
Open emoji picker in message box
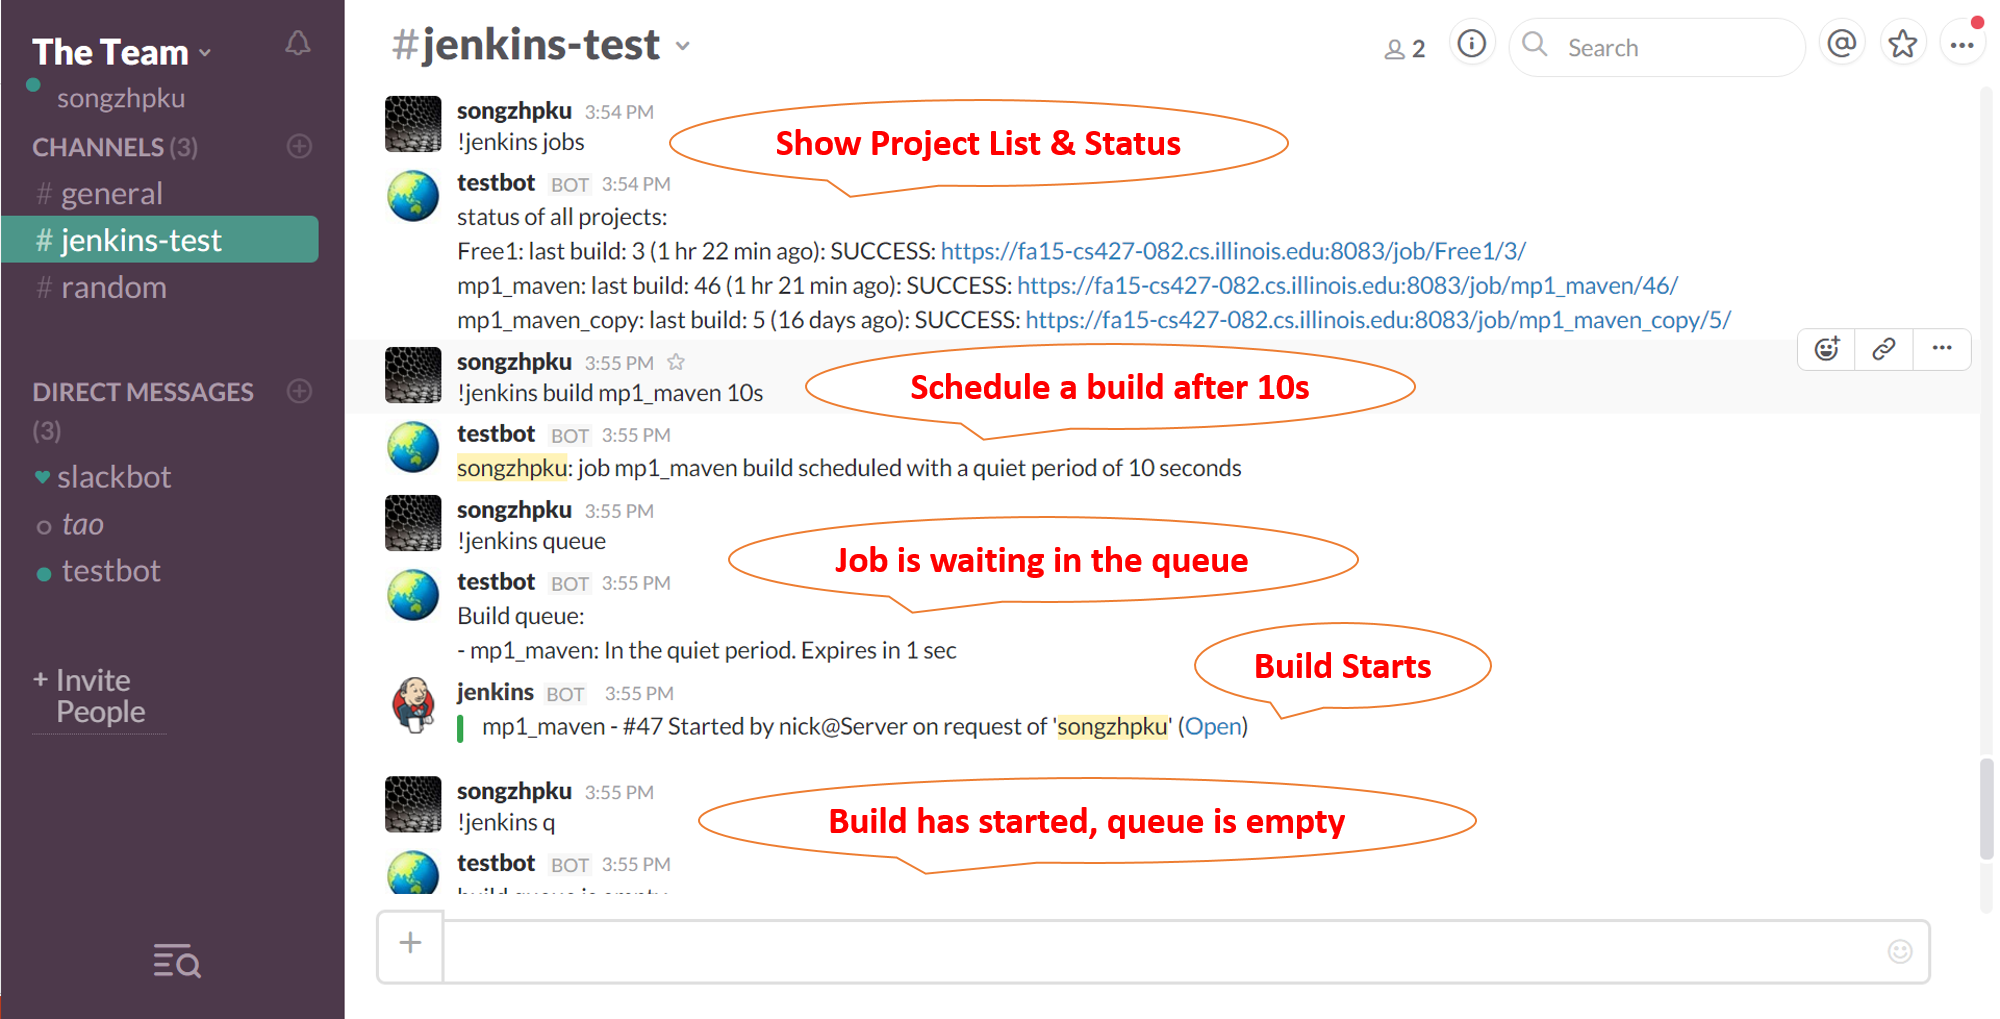point(1900,951)
